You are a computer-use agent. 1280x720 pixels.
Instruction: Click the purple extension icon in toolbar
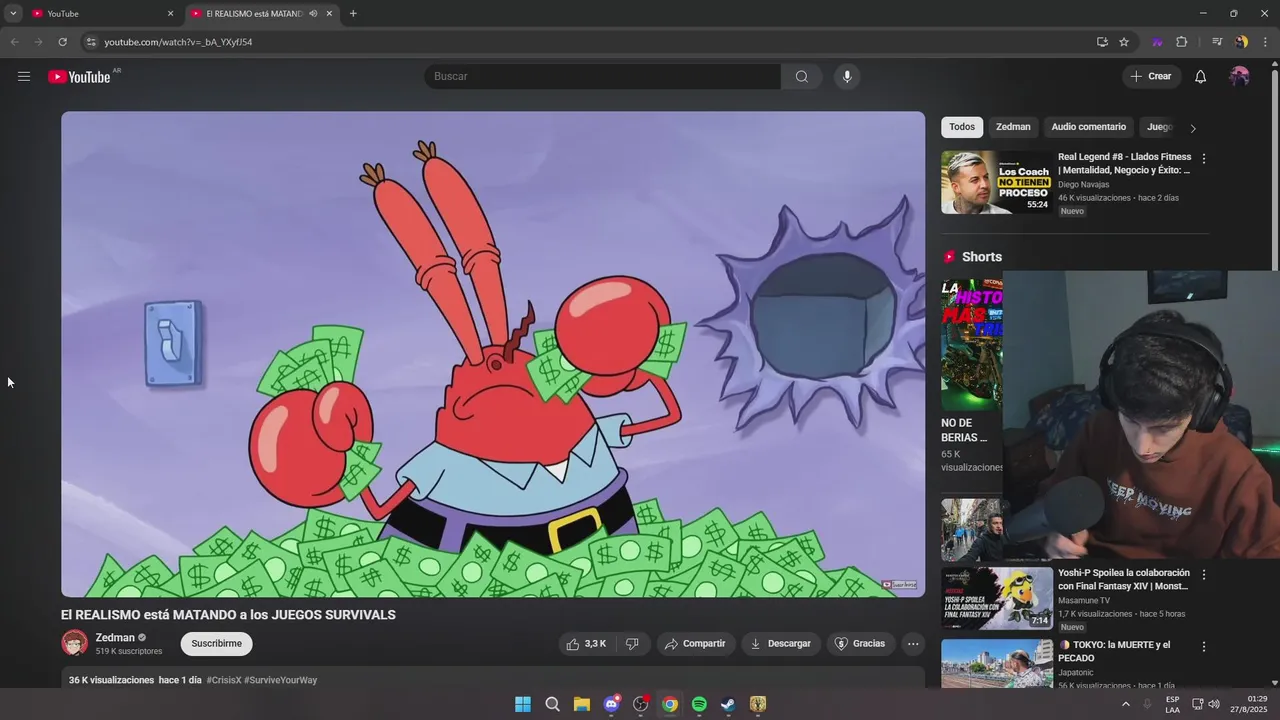pos(1158,42)
